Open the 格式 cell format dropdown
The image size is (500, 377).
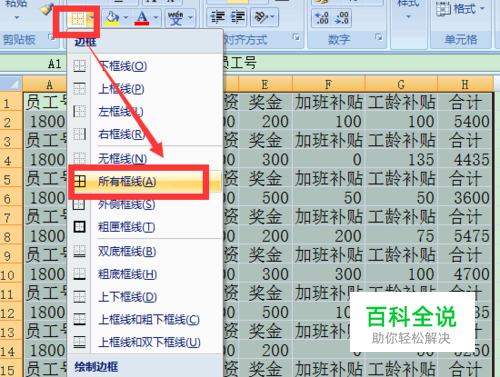pos(461,9)
